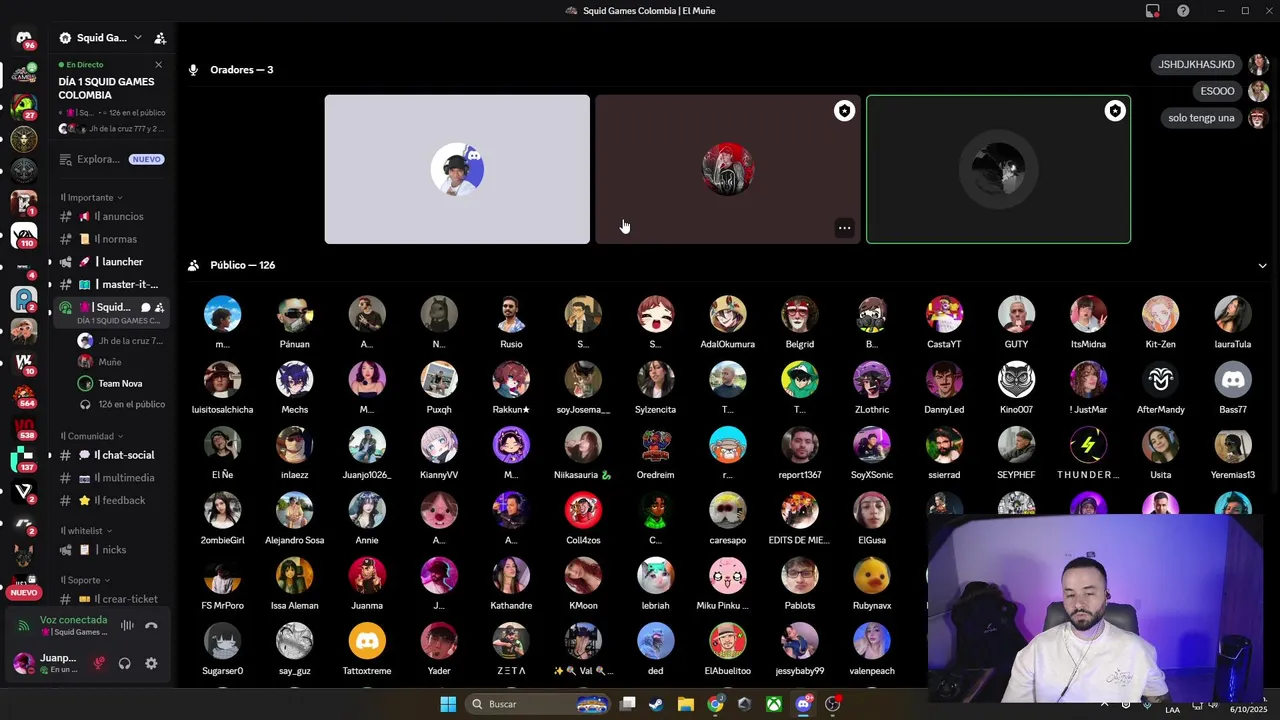The image size is (1280, 720).
Task: Open Xbox app from the taskbar
Action: tap(774, 704)
